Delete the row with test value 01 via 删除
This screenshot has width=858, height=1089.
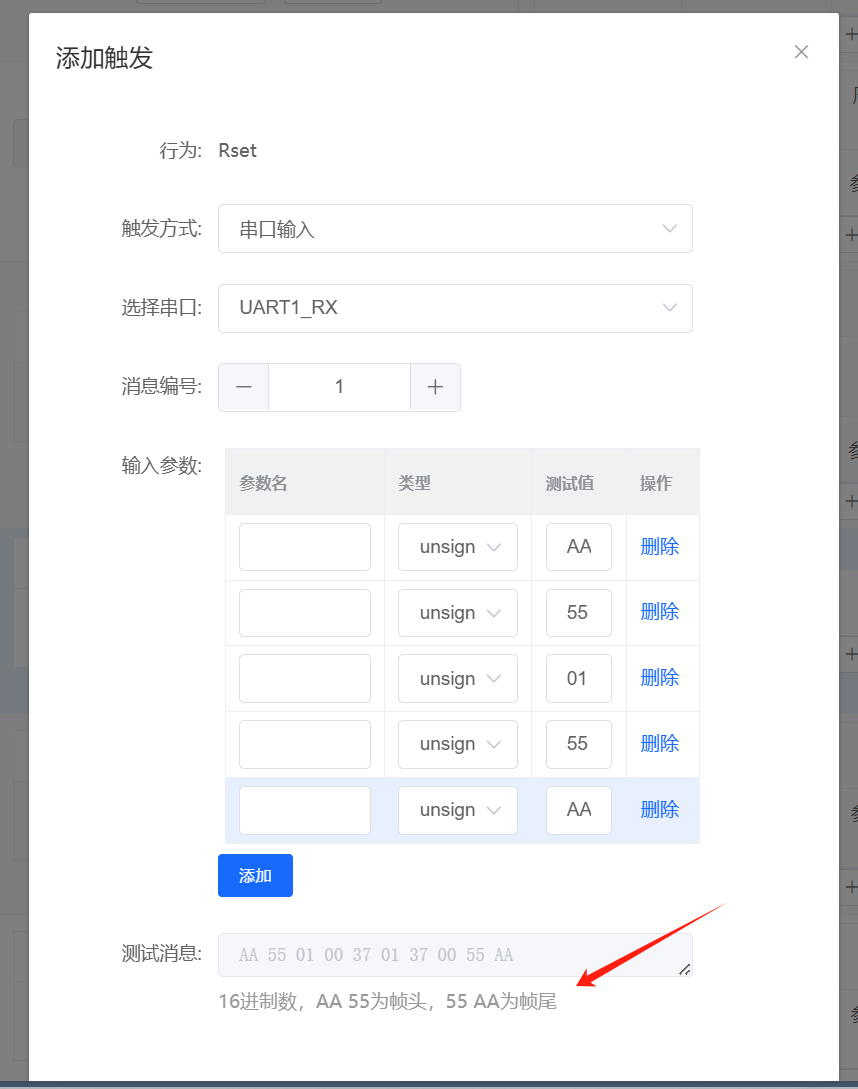pyautogui.click(x=659, y=678)
